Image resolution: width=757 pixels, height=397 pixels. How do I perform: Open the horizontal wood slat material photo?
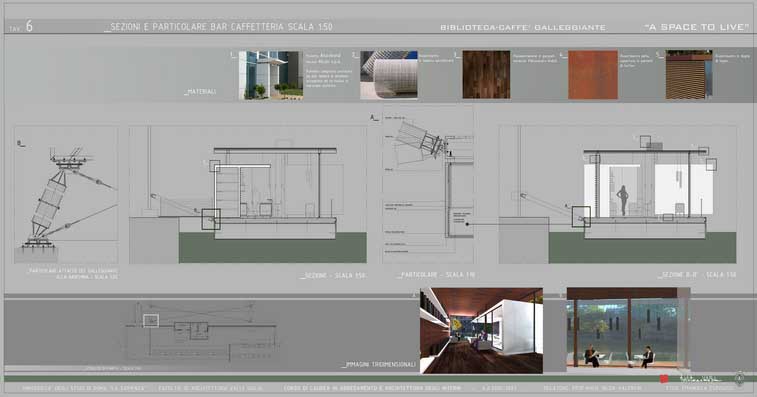click(689, 75)
